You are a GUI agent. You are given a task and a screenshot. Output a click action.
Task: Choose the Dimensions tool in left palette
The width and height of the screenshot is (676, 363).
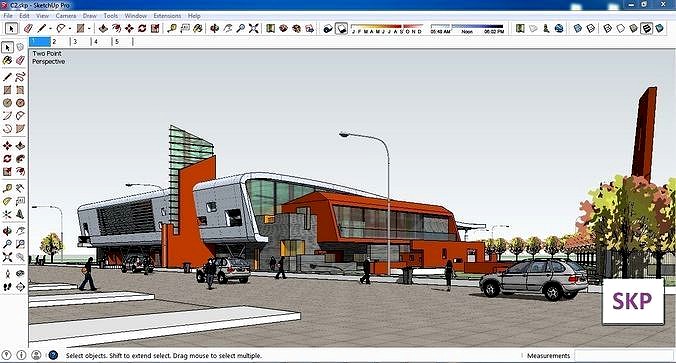(20, 188)
